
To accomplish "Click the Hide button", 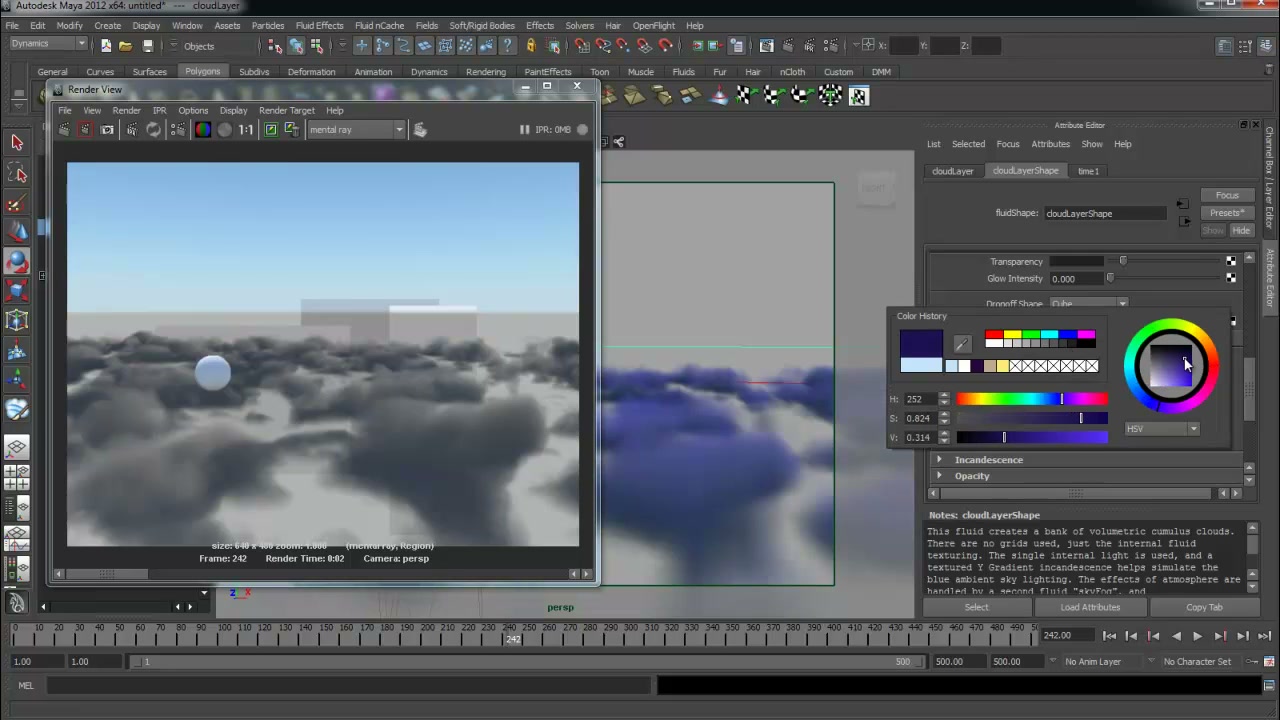I will point(1240,231).
